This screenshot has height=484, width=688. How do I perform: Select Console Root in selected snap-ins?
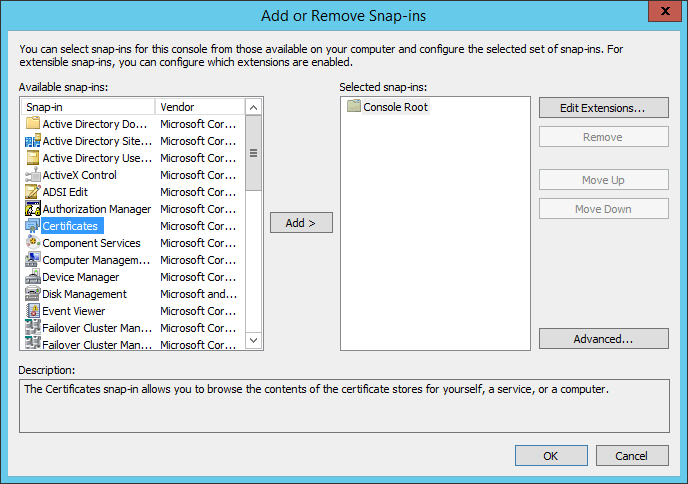click(x=394, y=107)
